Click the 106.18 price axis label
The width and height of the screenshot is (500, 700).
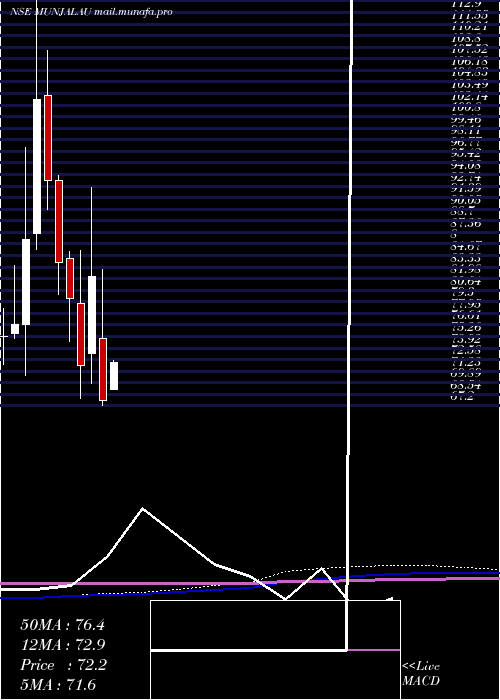[469, 61]
